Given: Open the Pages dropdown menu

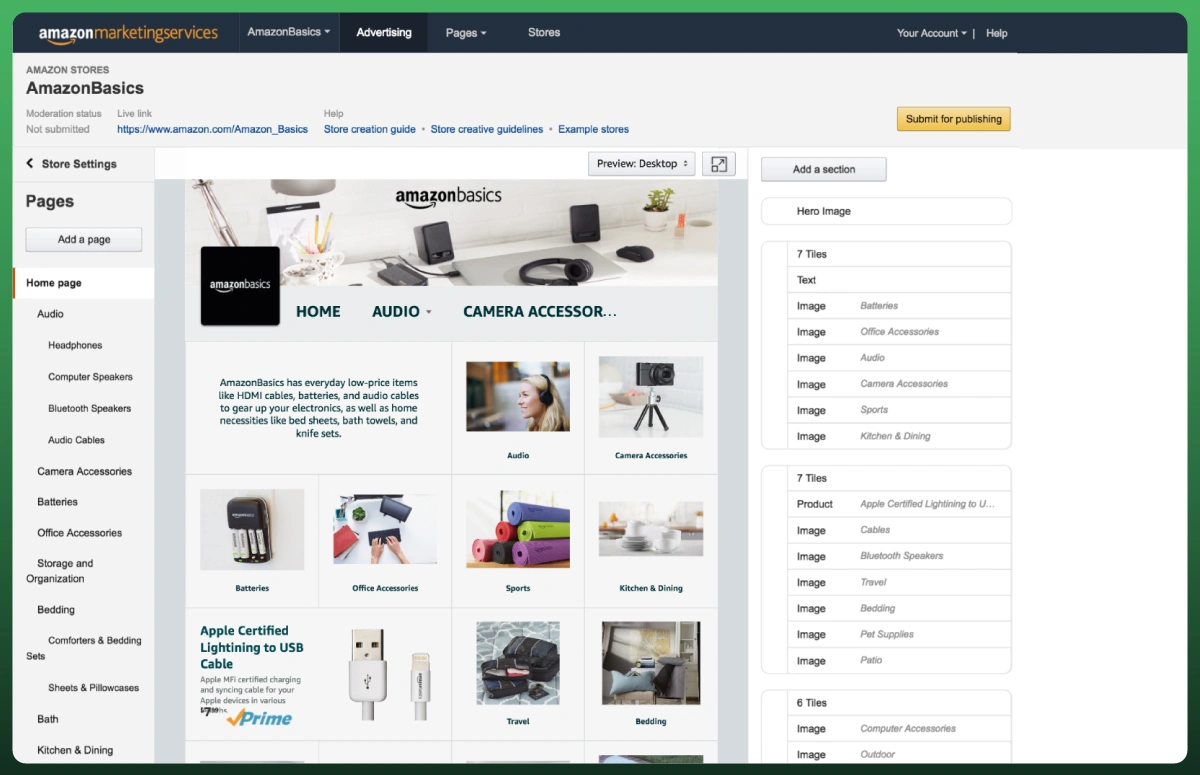Looking at the screenshot, I should (x=466, y=33).
